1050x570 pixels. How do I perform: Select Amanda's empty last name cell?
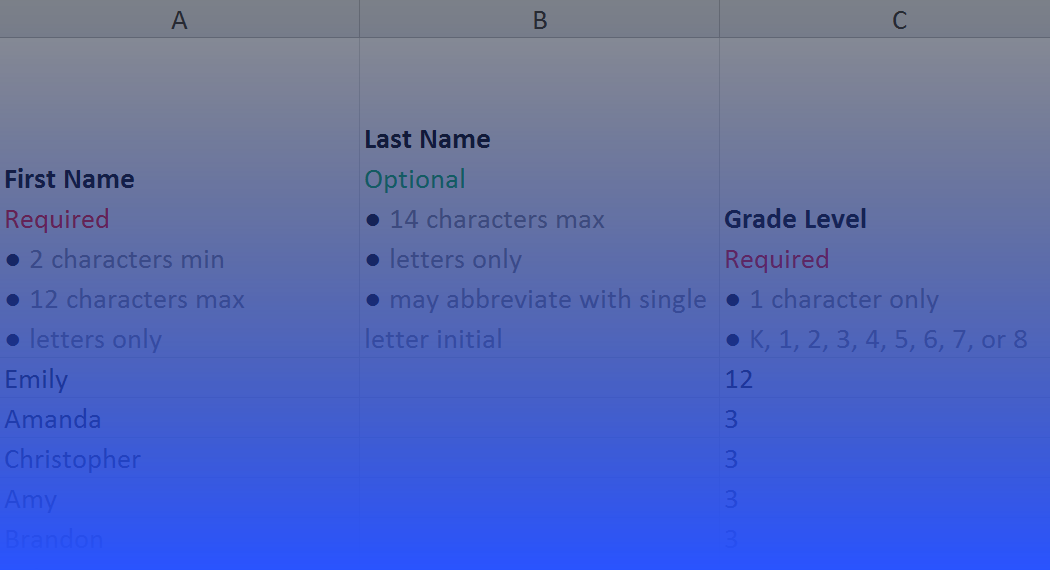pos(540,419)
